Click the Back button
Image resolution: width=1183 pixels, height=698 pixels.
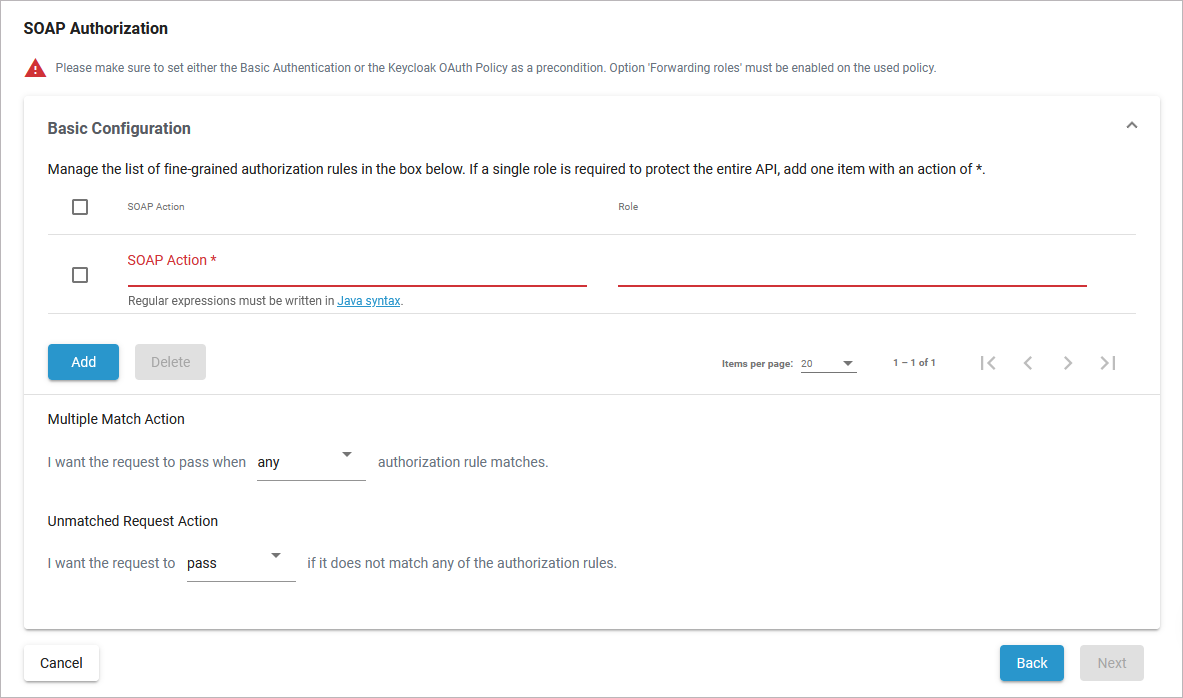click(1031, 663)
